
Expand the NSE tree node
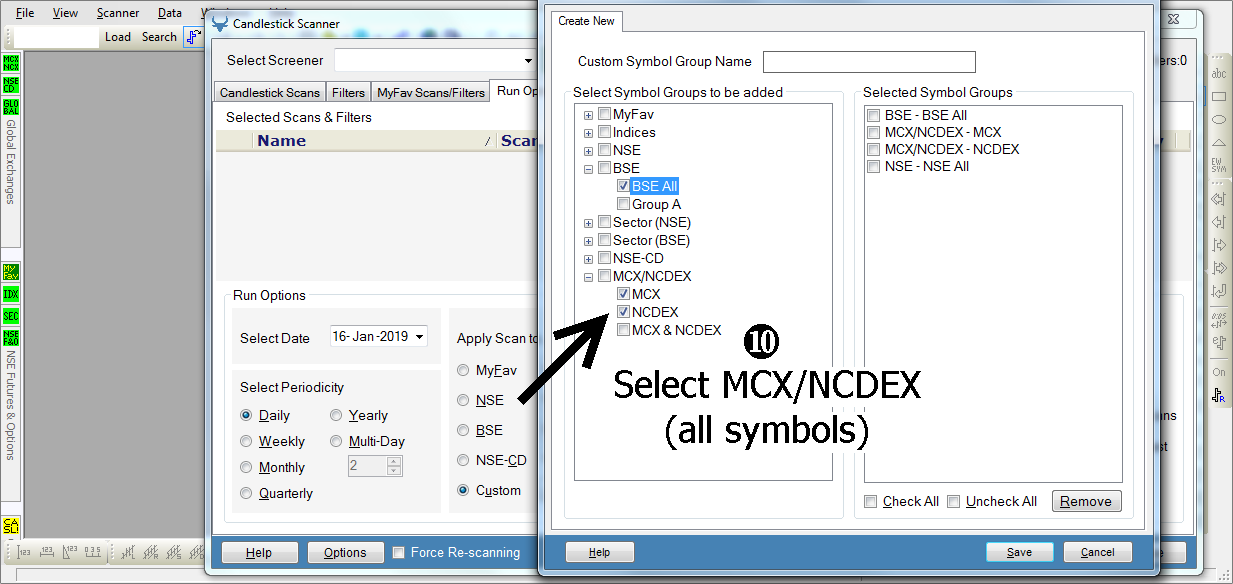click(589, 151)
